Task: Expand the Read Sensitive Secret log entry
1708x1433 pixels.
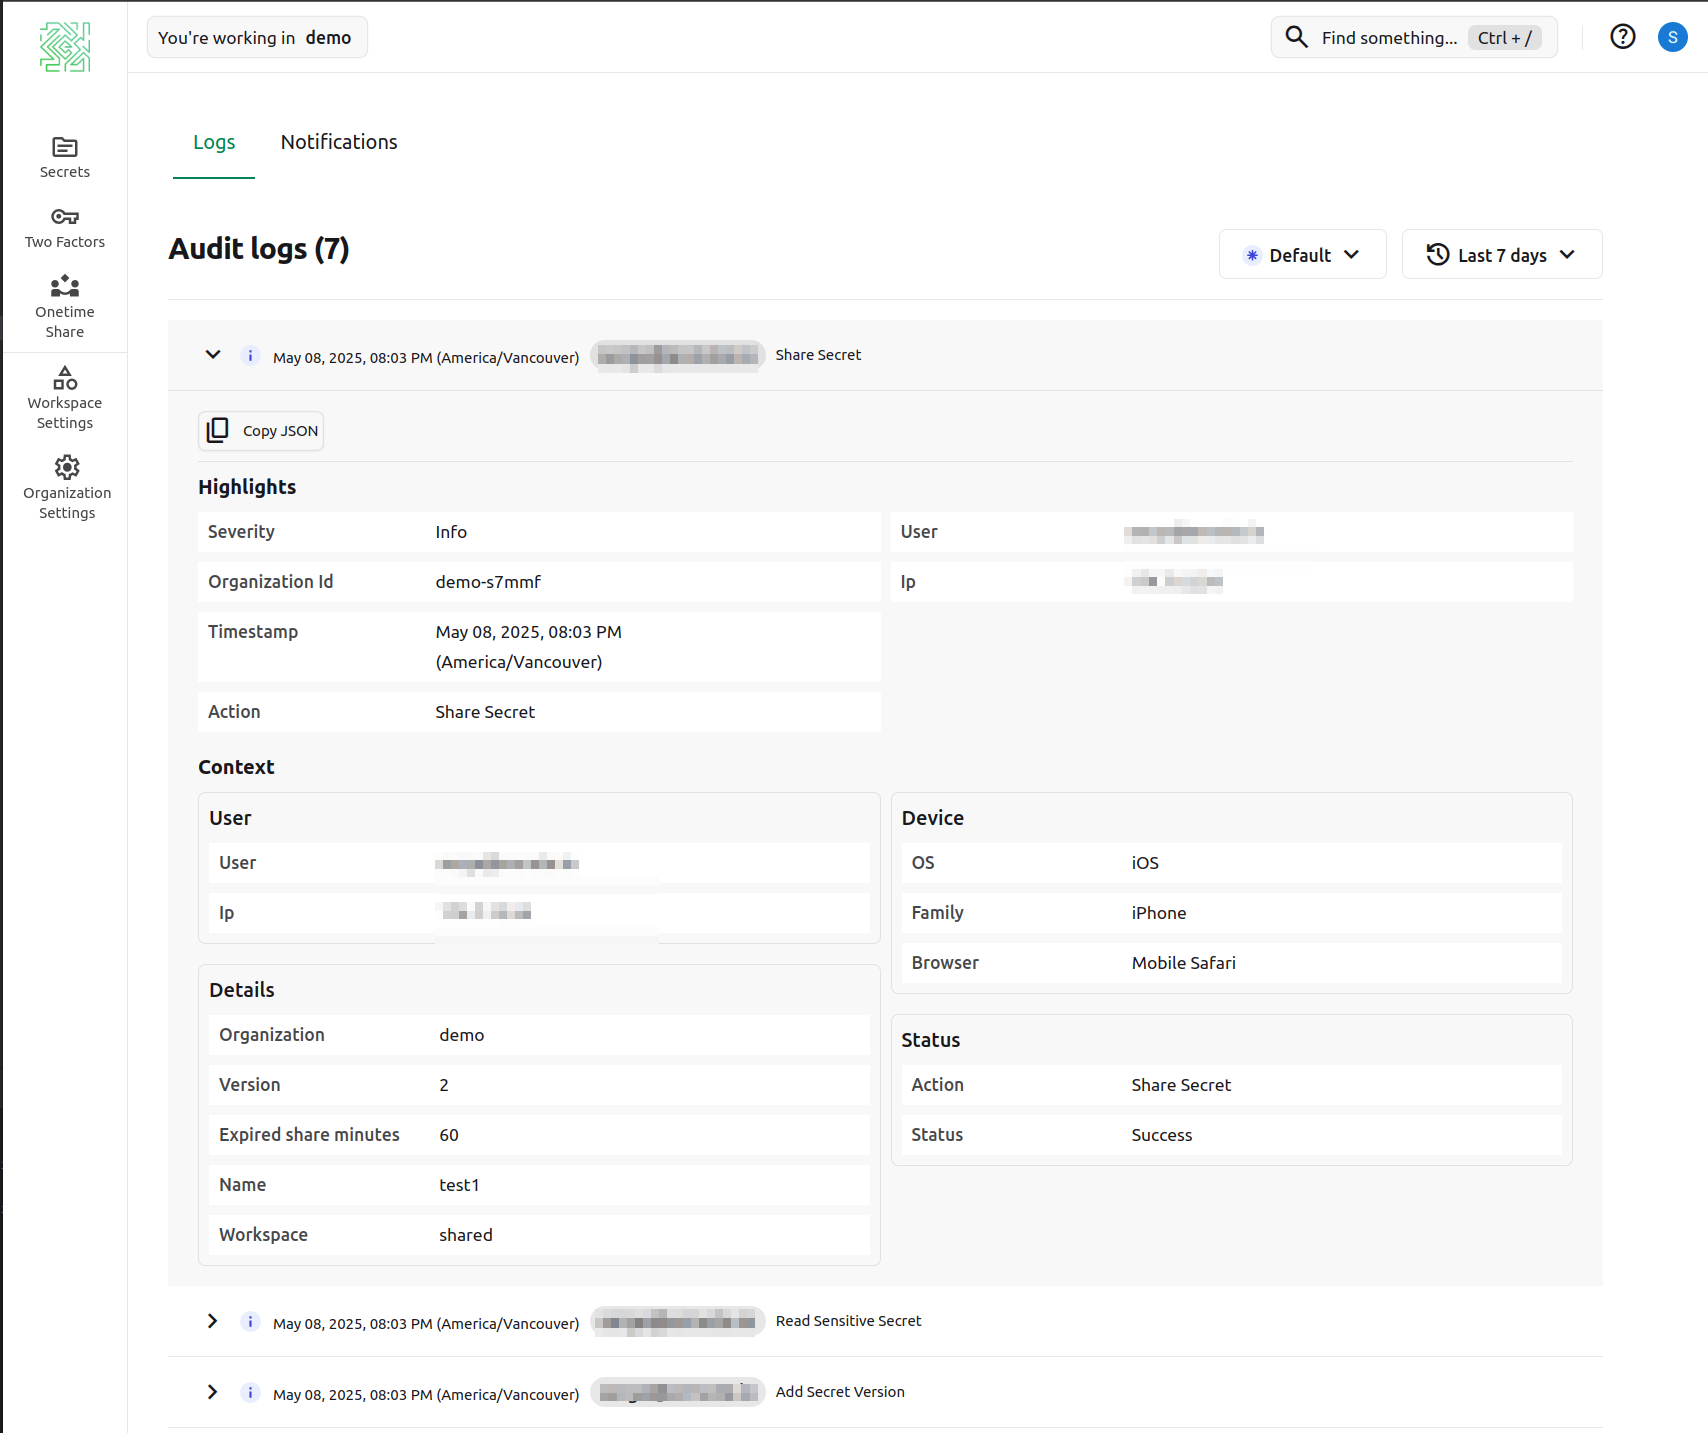Action: coord(212,1321)
